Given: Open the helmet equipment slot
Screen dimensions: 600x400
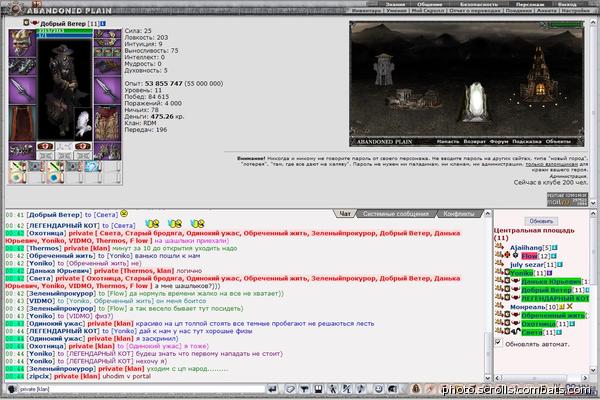Looking at the screenshot, I should tap(22, 43).
